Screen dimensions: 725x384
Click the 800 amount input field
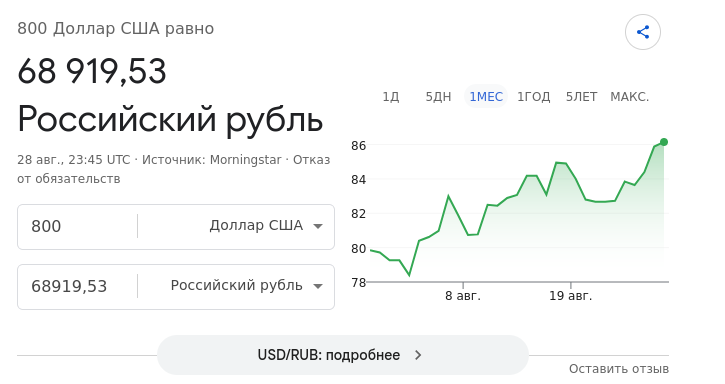click(x=78, y=227)
